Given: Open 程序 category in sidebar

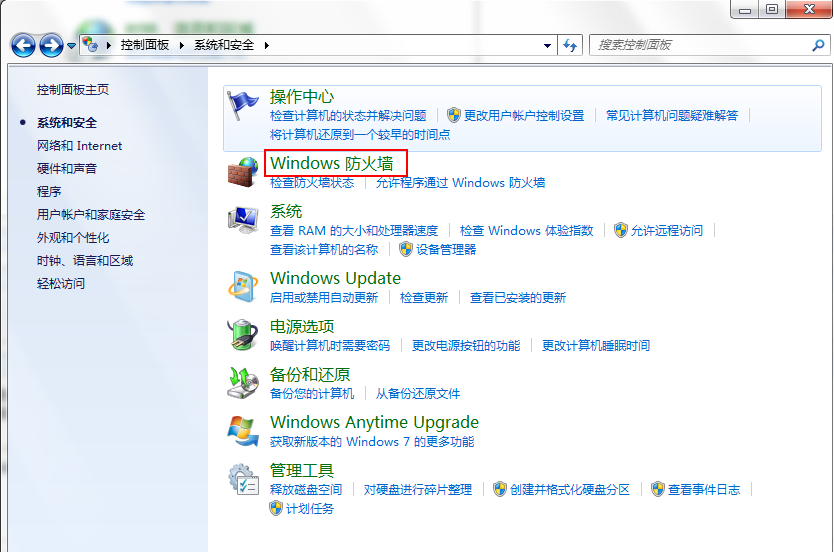Looking at the screenshot, I should click(x=49, y=191).
